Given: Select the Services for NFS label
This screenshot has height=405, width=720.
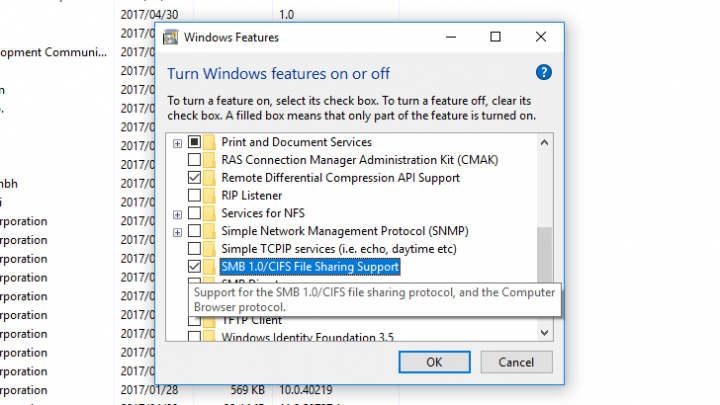Looking at the screenshot, I should 263,213.
